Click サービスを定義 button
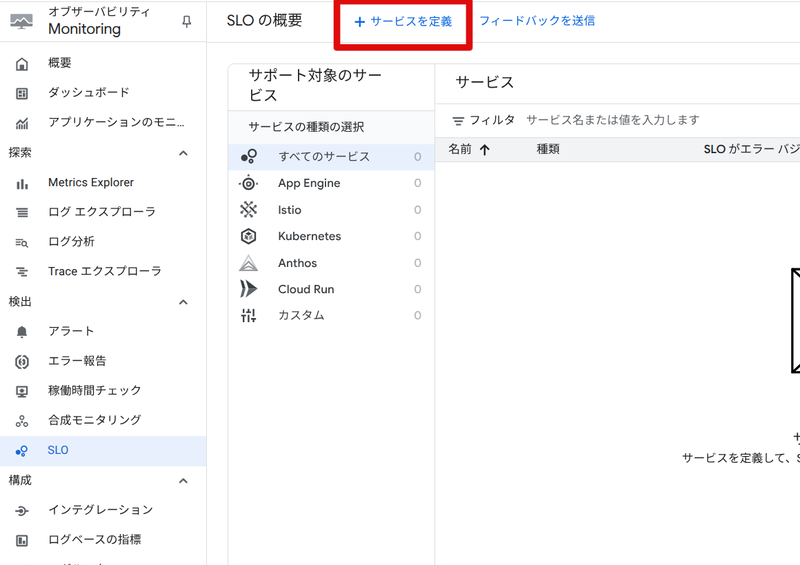Screen dimensions: 800x565 click(403, 21)
